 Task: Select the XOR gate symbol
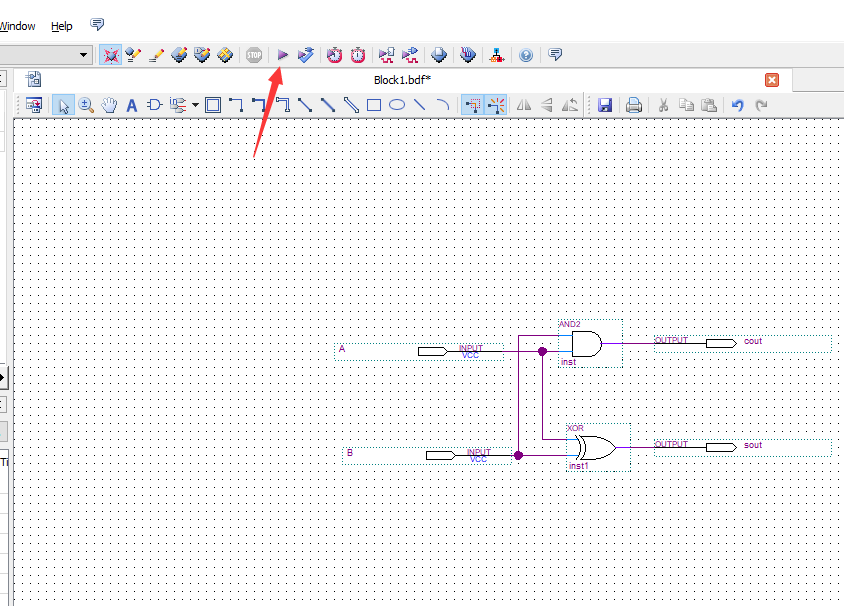pyautogui.click(x=598, y=448)
